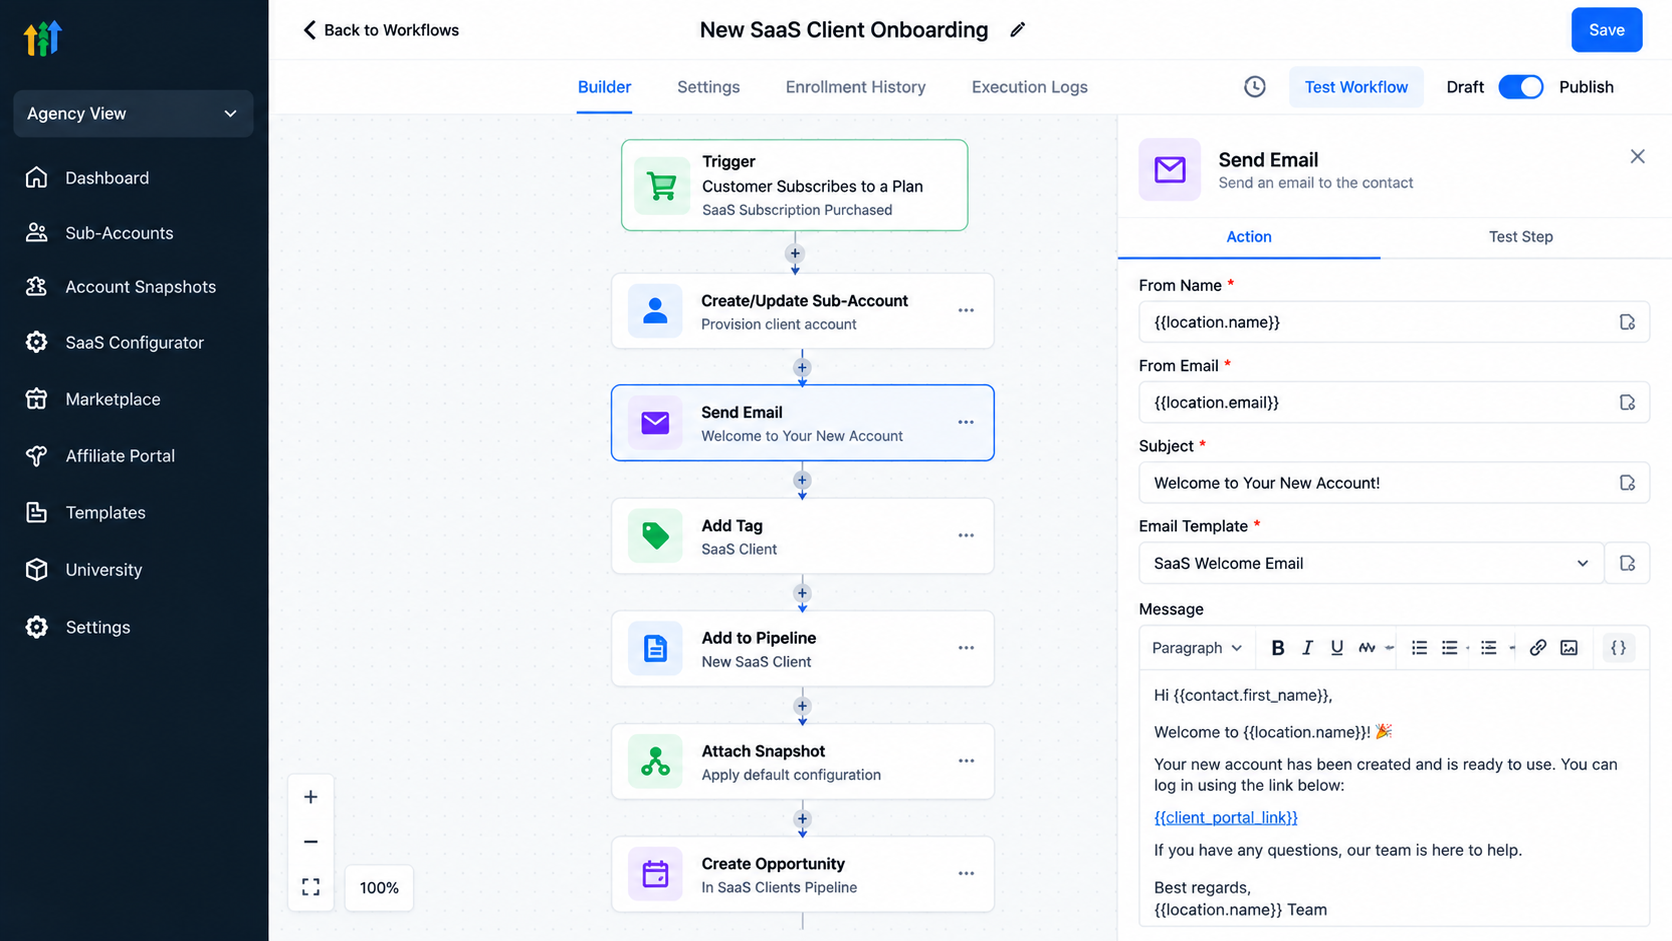The width and height of the screenshot is (1672, 941).
Task: Open the three-dot menu on Attach Snapshot step
Action: point(966,761)
